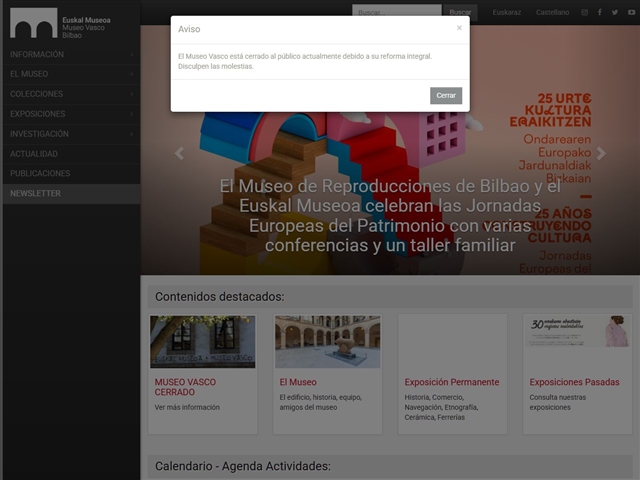
Task: Click the 'Calendario - Agenda Actividades:' heading
Action: coord(243,466)
